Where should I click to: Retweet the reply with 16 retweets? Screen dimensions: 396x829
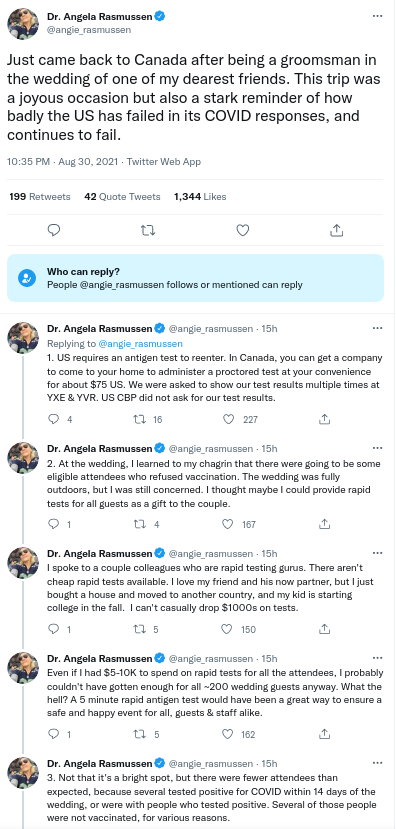(x=141, y=419)
